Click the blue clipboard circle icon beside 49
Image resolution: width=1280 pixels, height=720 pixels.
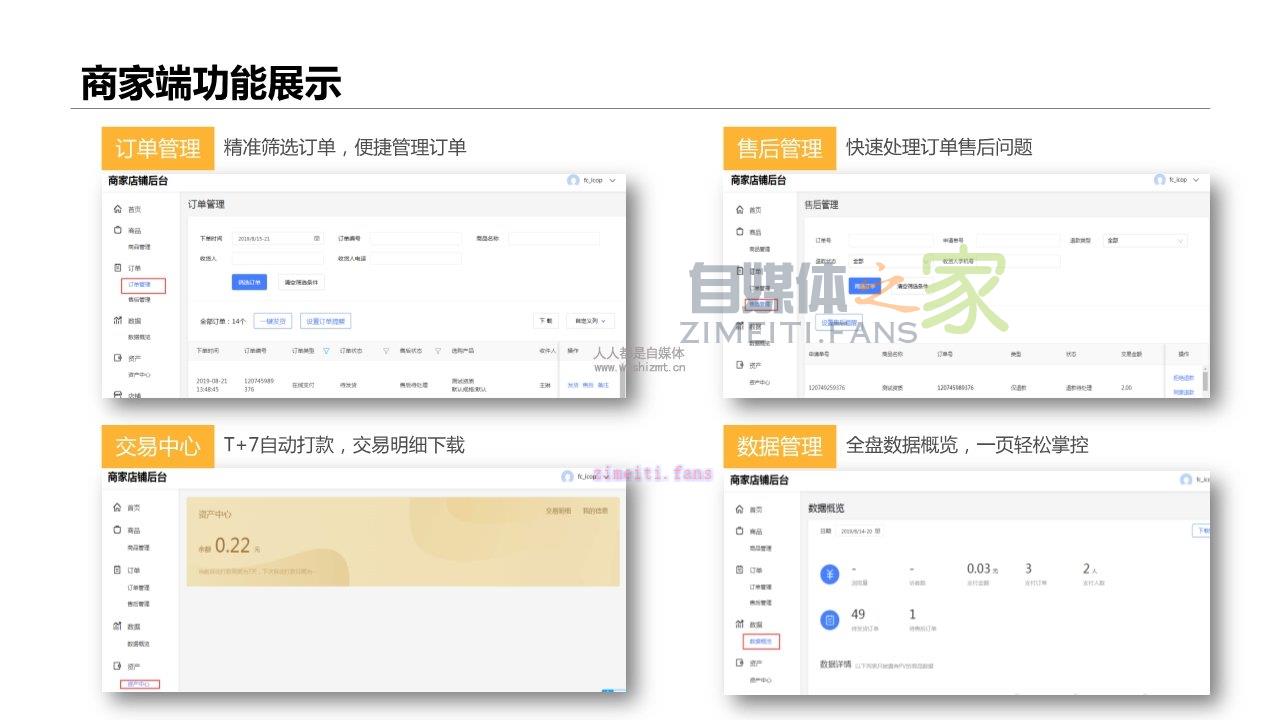(x=829, y=620)
